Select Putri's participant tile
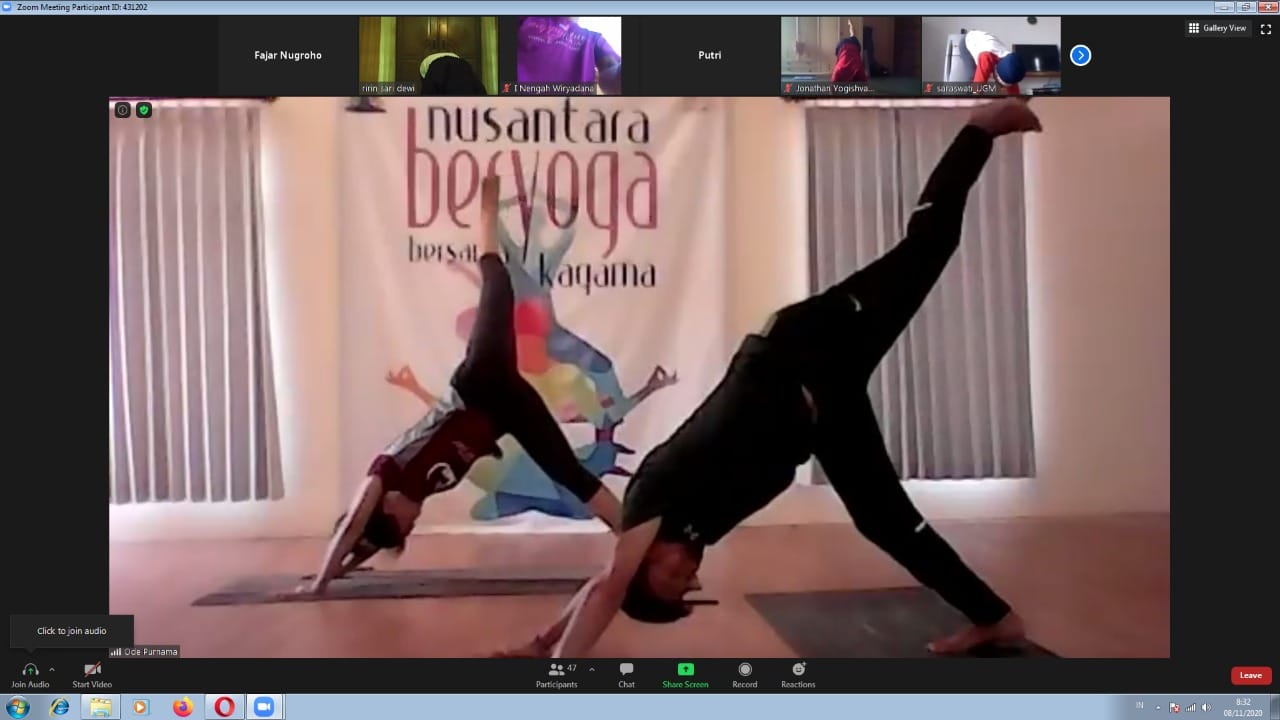 [x=709, y=56]
